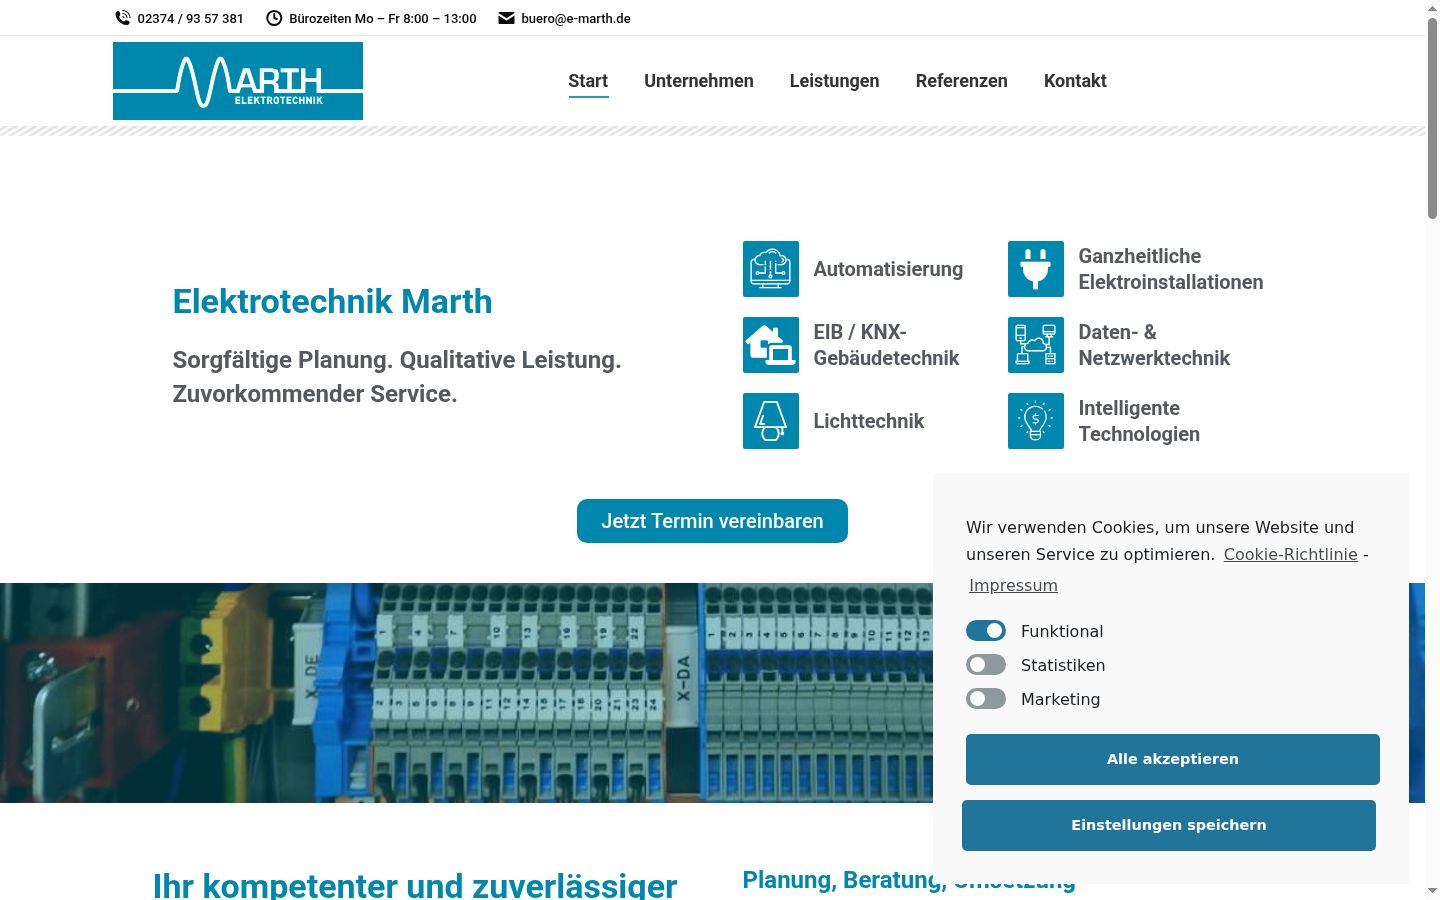Click the scrollbar down arrow
The width and height of the screenshot is (1440, 900).
(x=1432, y=891)
